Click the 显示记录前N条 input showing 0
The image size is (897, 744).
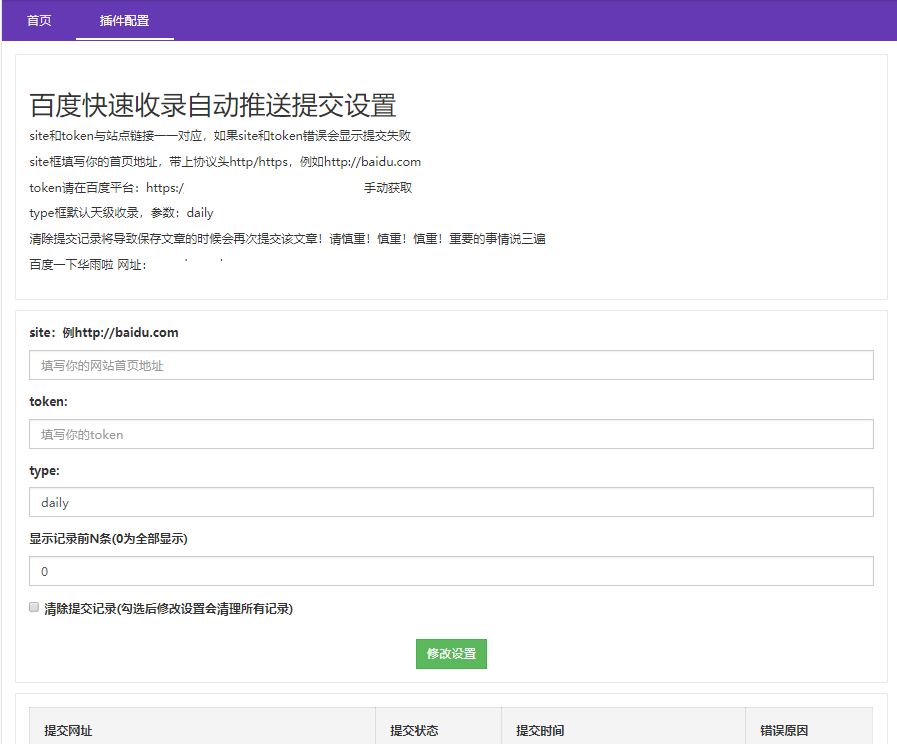pyautogui.click(x=448, y=570)
